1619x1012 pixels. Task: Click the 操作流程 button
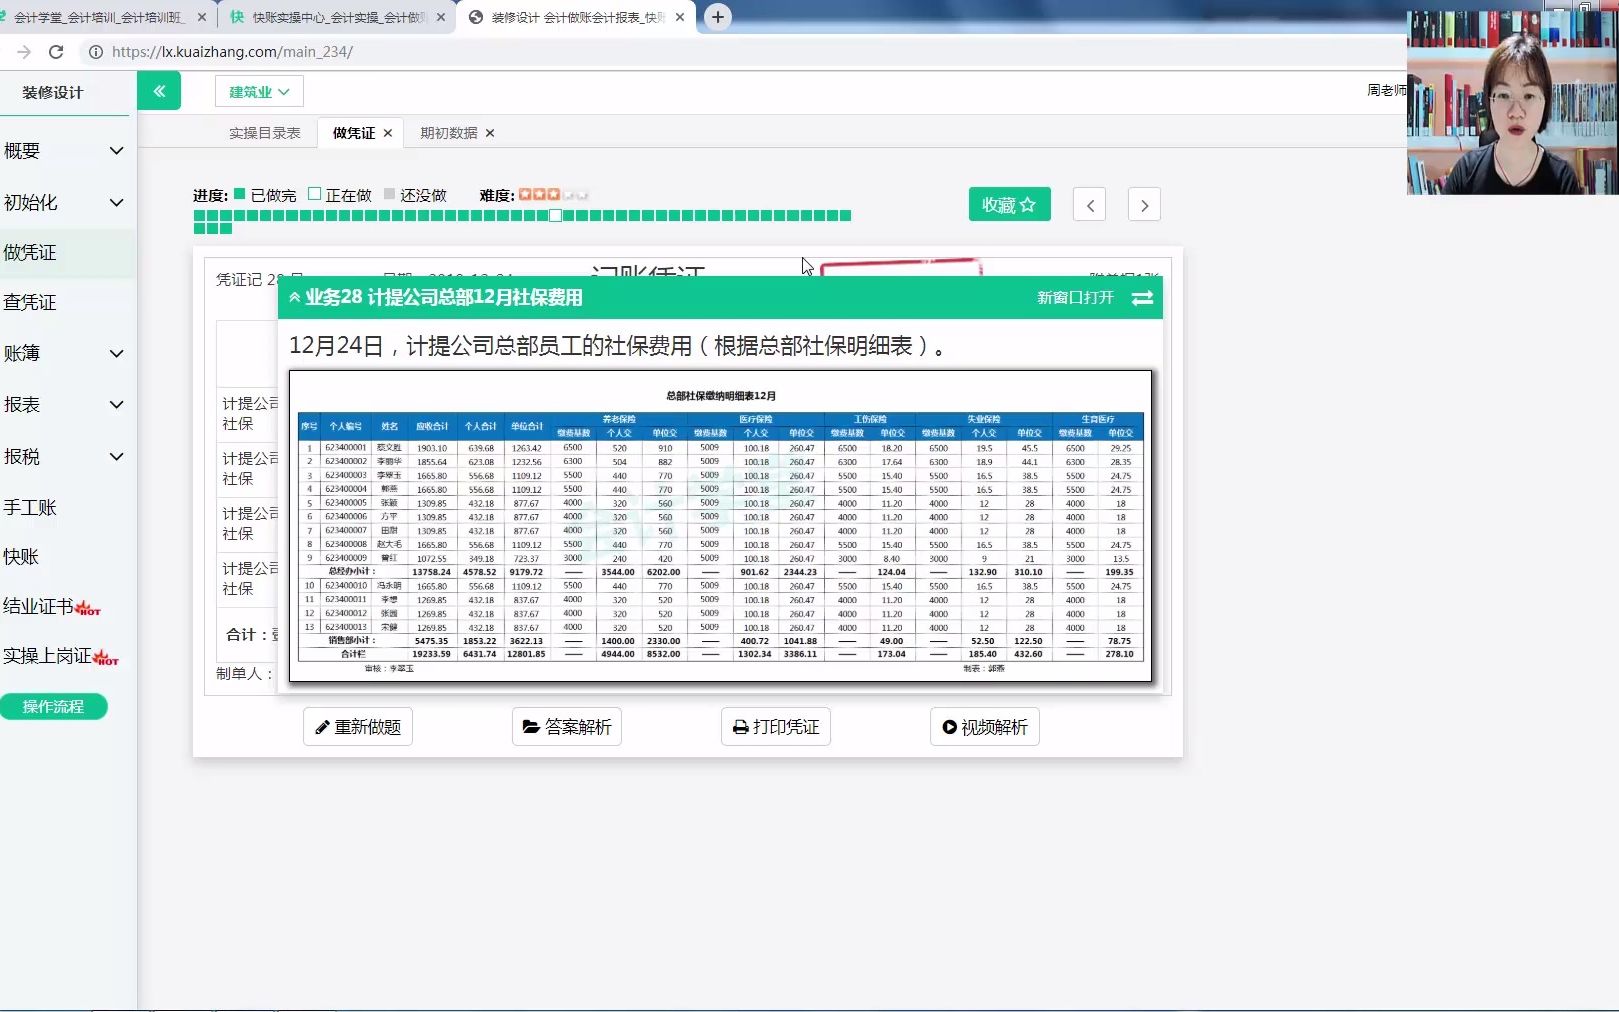(x=54, y=706)
